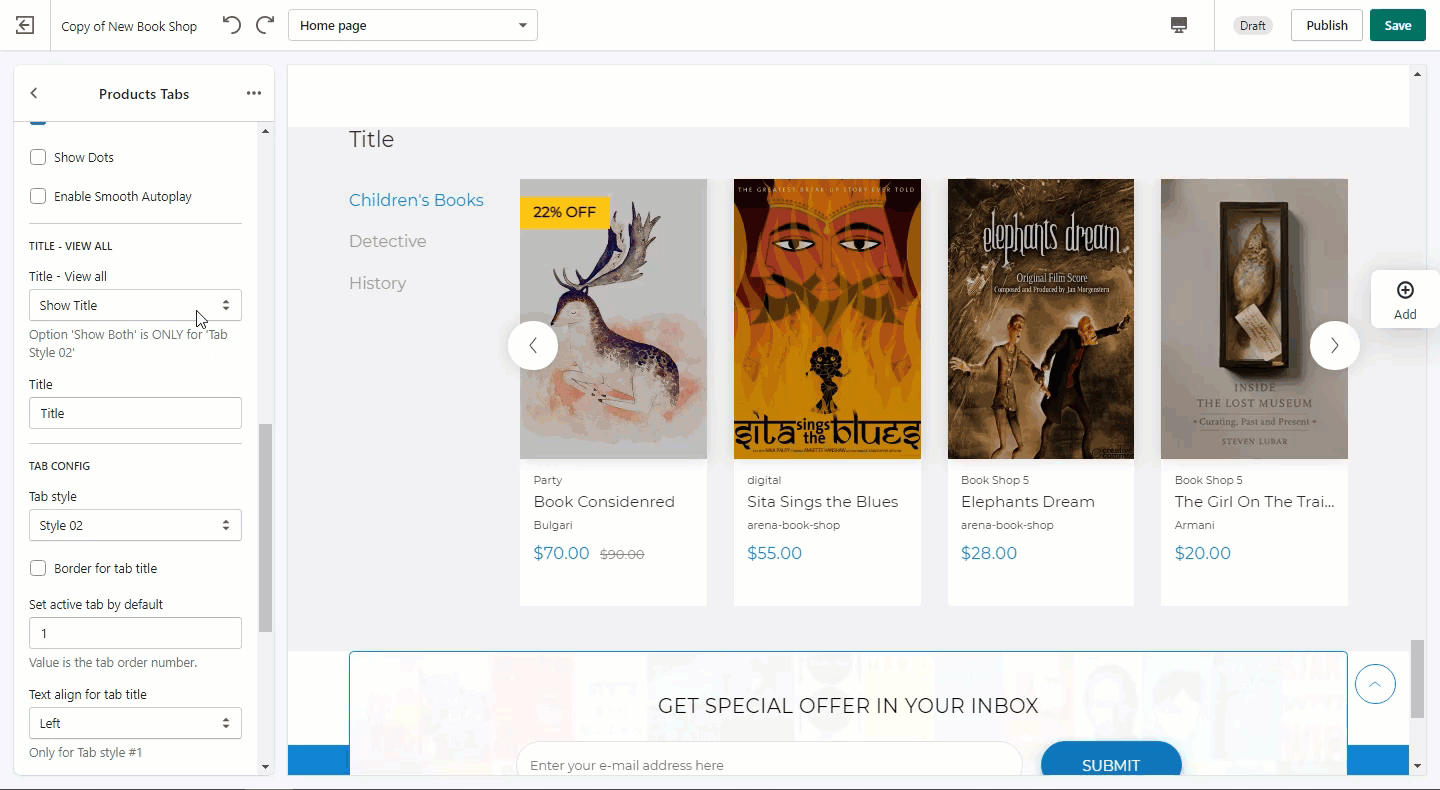The image size is (1440, 790).
Task: Open Products Tabs more options menu
Action: (x=254, y=93)
